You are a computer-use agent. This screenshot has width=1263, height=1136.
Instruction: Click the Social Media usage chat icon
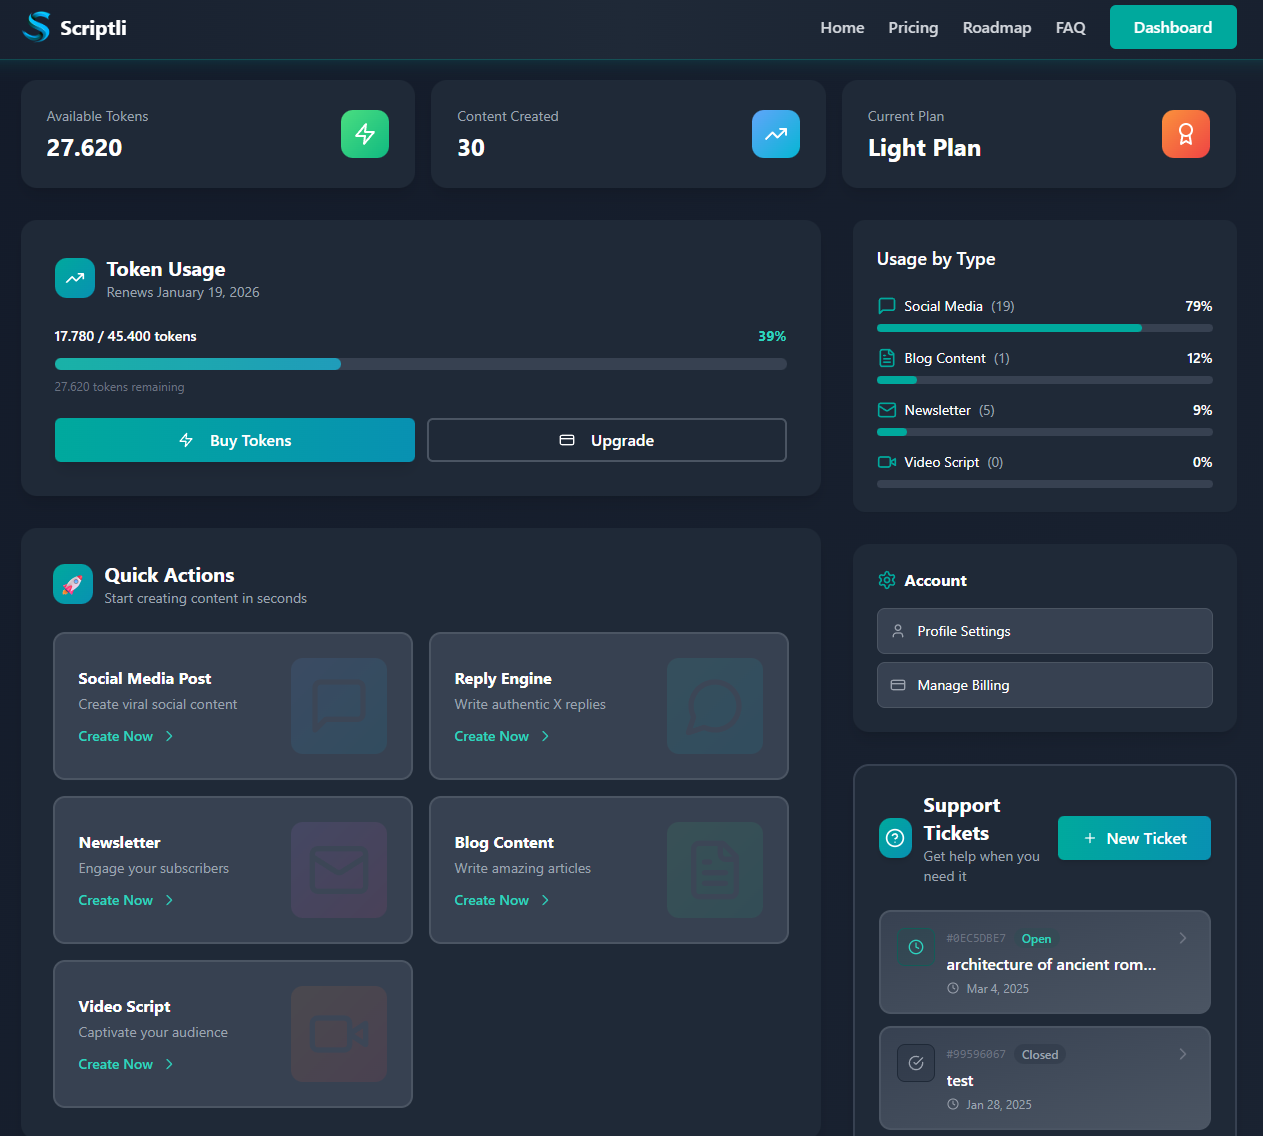(887, 306)
